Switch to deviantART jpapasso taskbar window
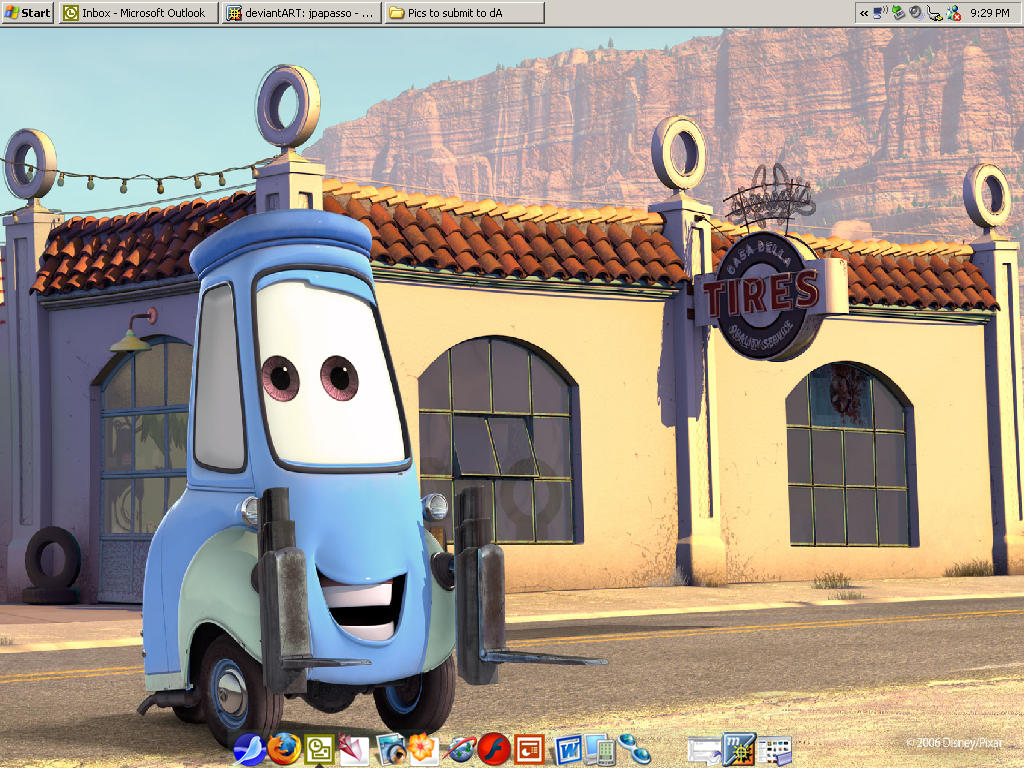The height and width of the screenshot is (768, 1024). coord(302,12)
